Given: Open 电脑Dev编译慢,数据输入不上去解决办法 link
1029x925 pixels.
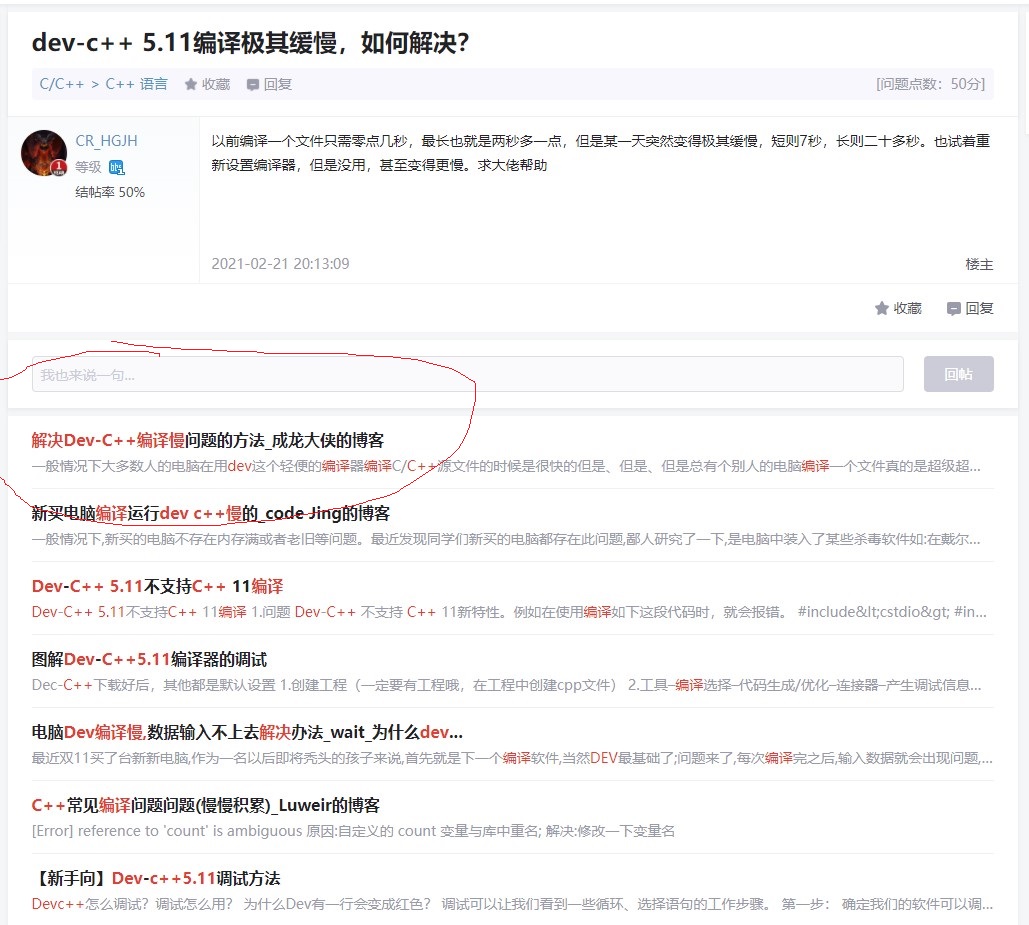Looking at the screenshot, I should (247, 732).
